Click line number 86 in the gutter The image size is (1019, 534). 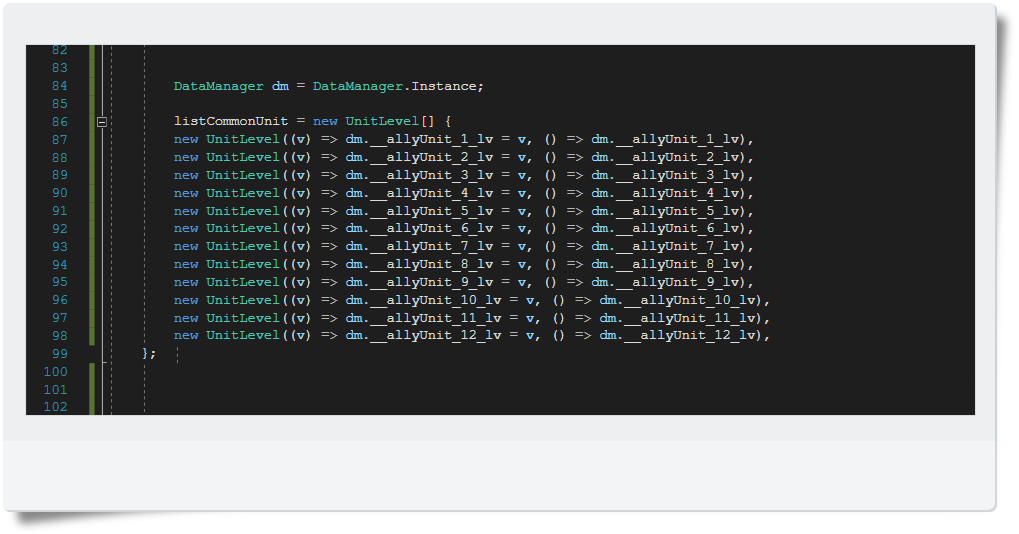tap(60, 122)
